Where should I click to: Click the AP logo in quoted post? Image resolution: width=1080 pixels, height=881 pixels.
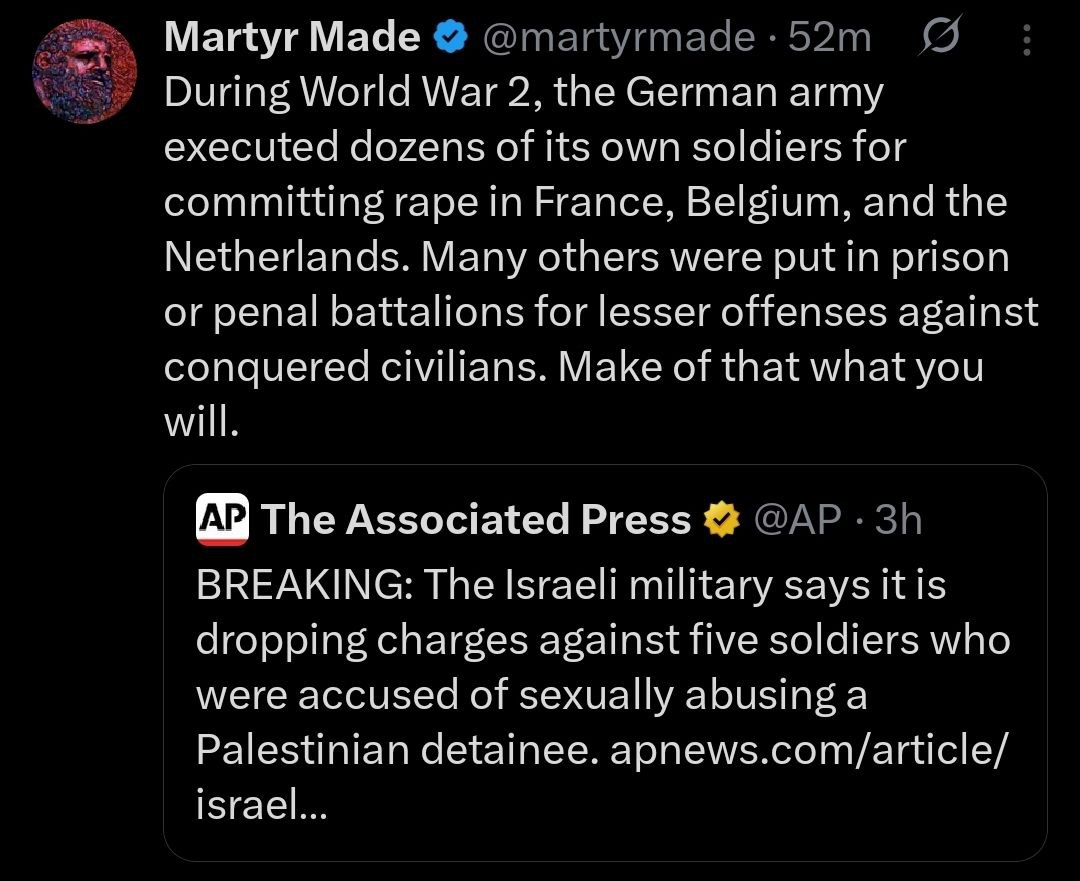222,520
